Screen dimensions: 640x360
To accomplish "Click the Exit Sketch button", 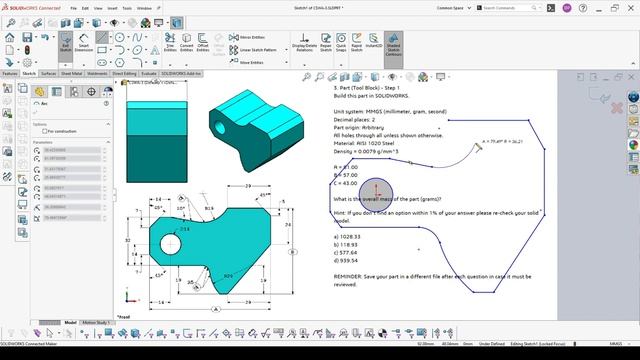I will pos(65,43).
